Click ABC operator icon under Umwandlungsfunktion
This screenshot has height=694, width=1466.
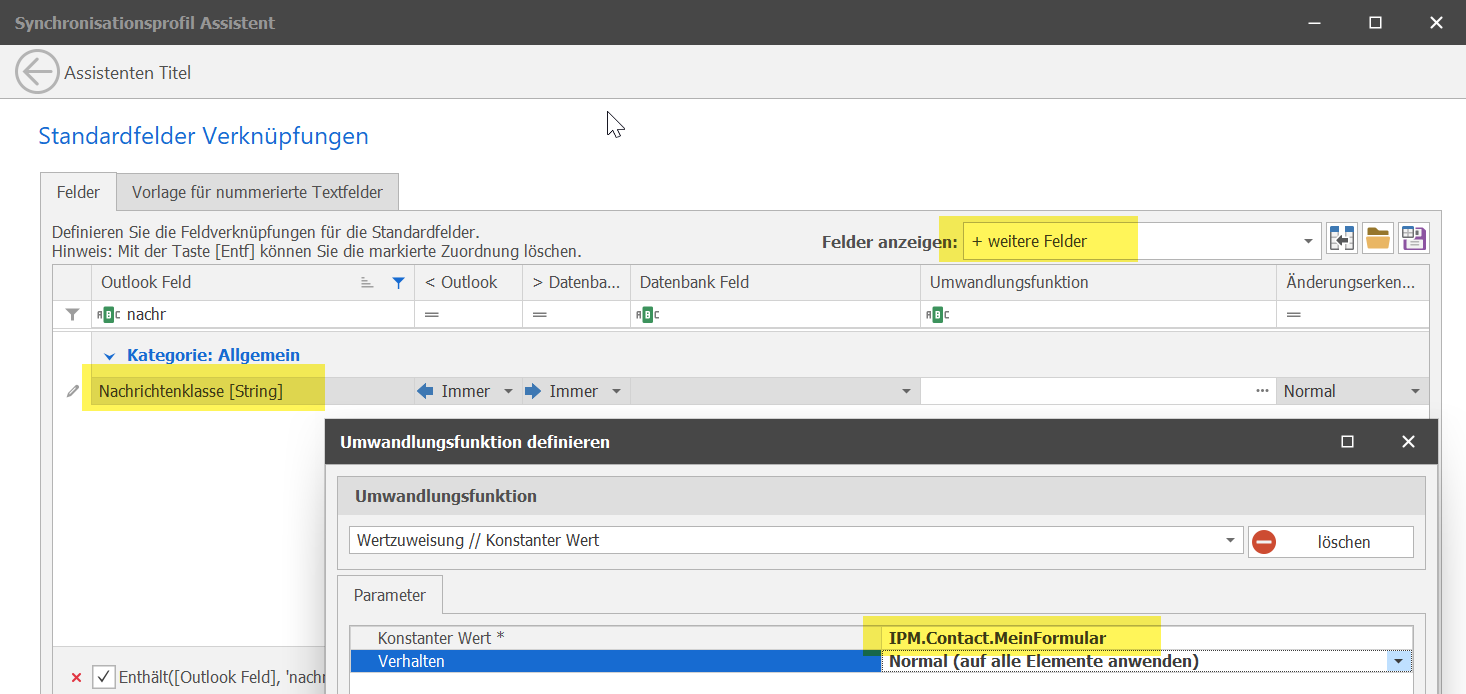[936, 314]
